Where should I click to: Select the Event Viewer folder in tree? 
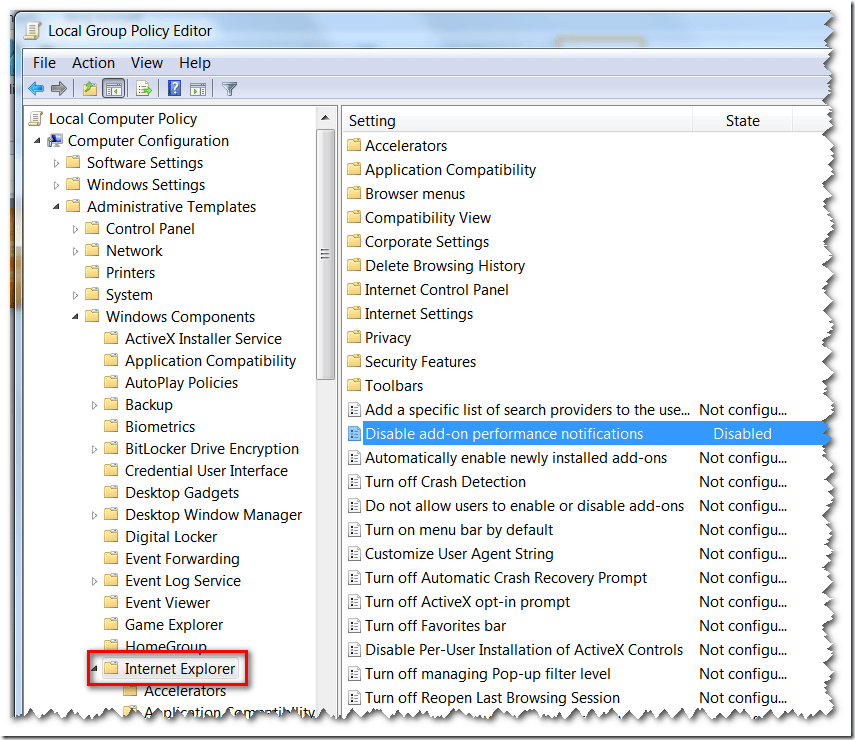coord(167,603)
